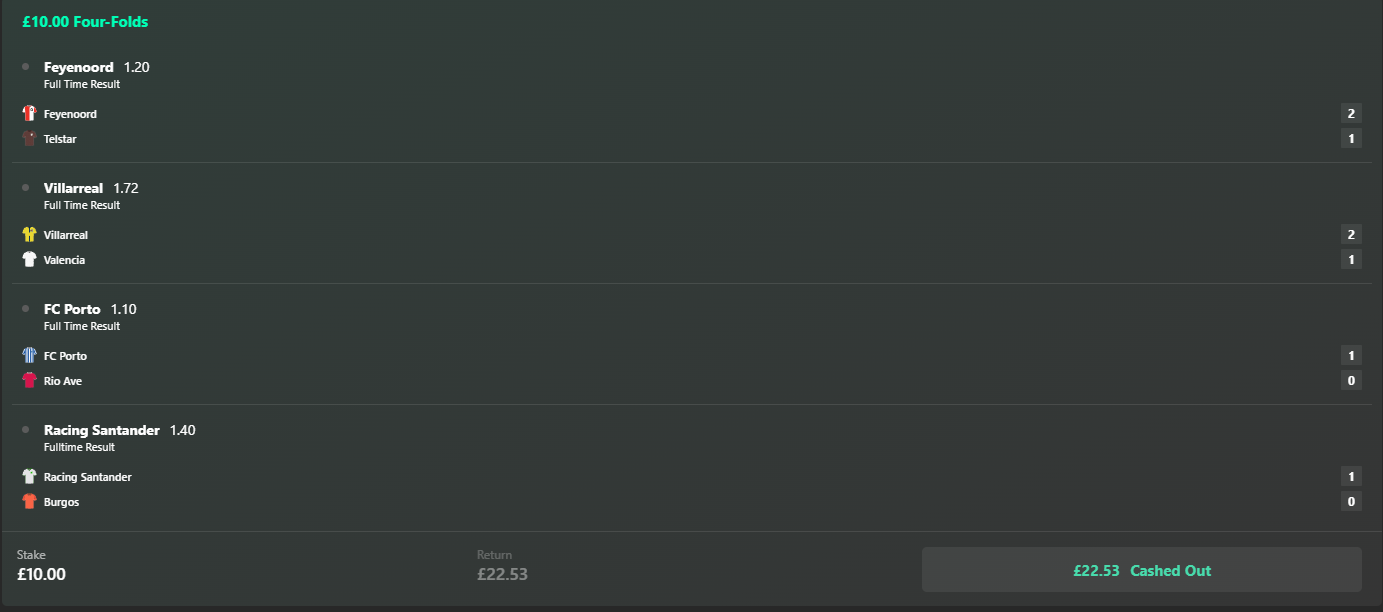Click the £22.53 Return amount
Viewport: 1383px width, 612px height.
[502, 574]
